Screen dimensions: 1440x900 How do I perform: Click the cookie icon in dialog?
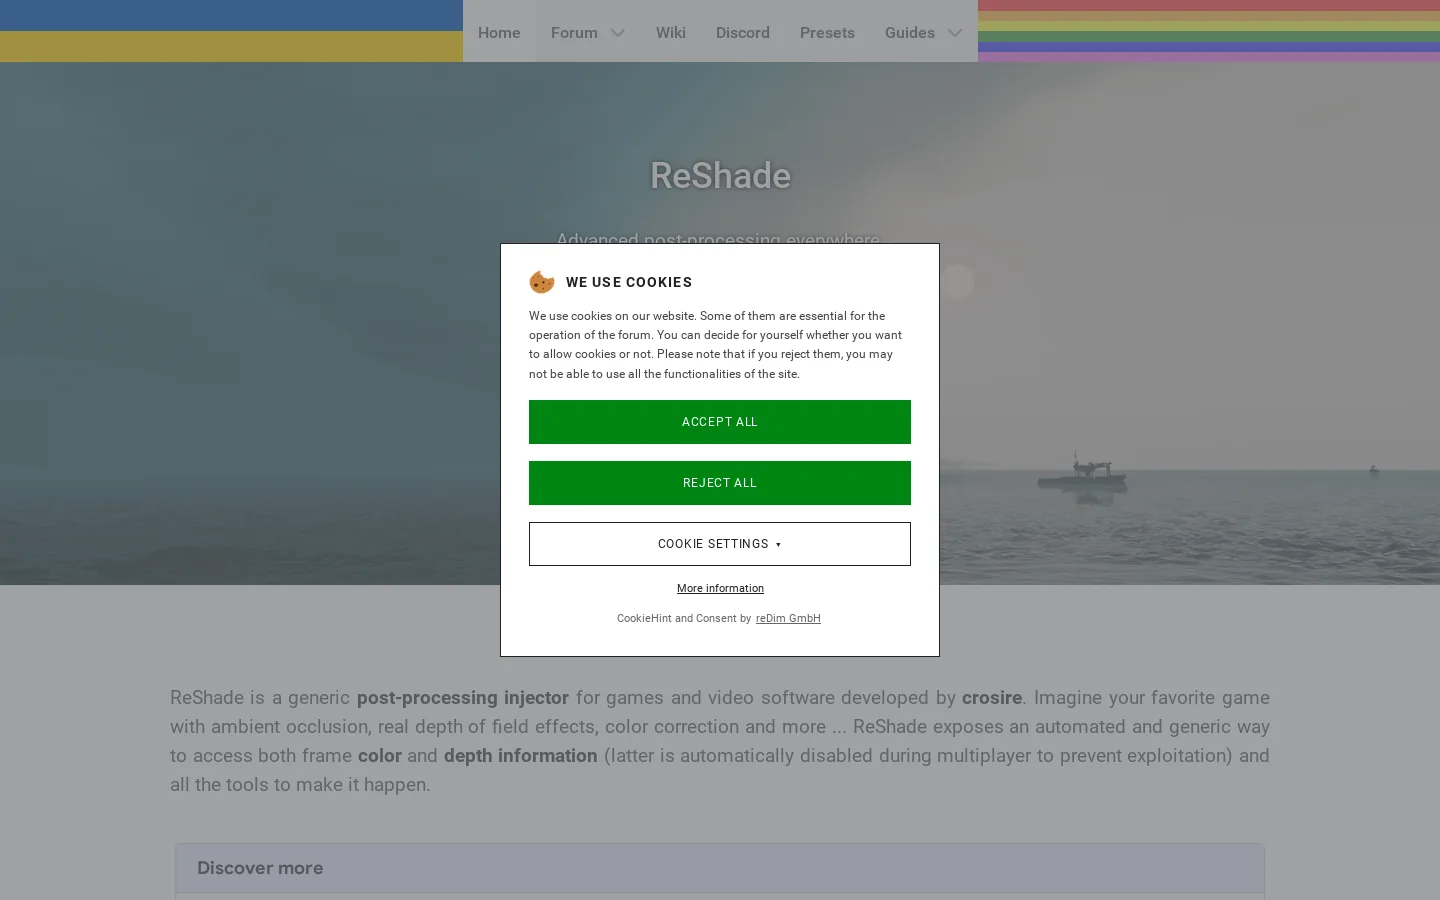click(542, 282)
